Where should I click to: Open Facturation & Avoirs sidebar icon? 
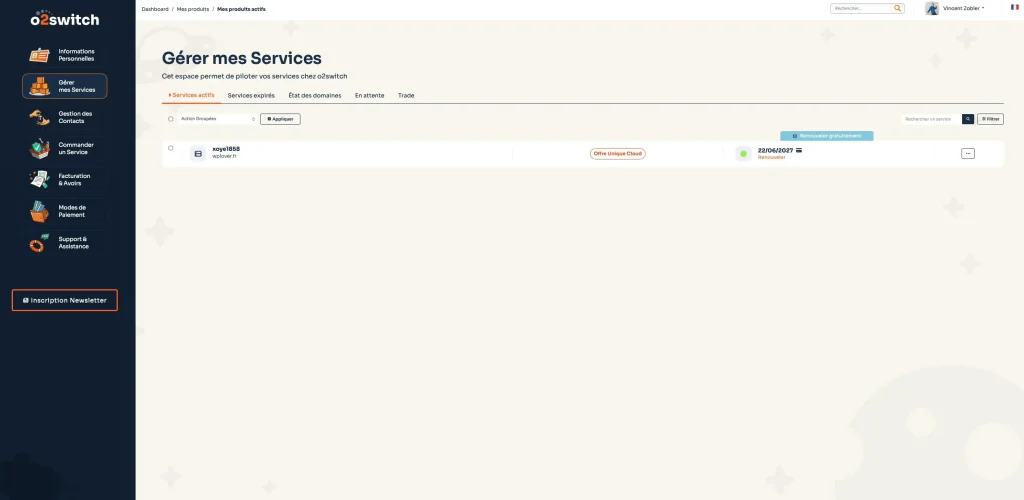tap(39, 180)
